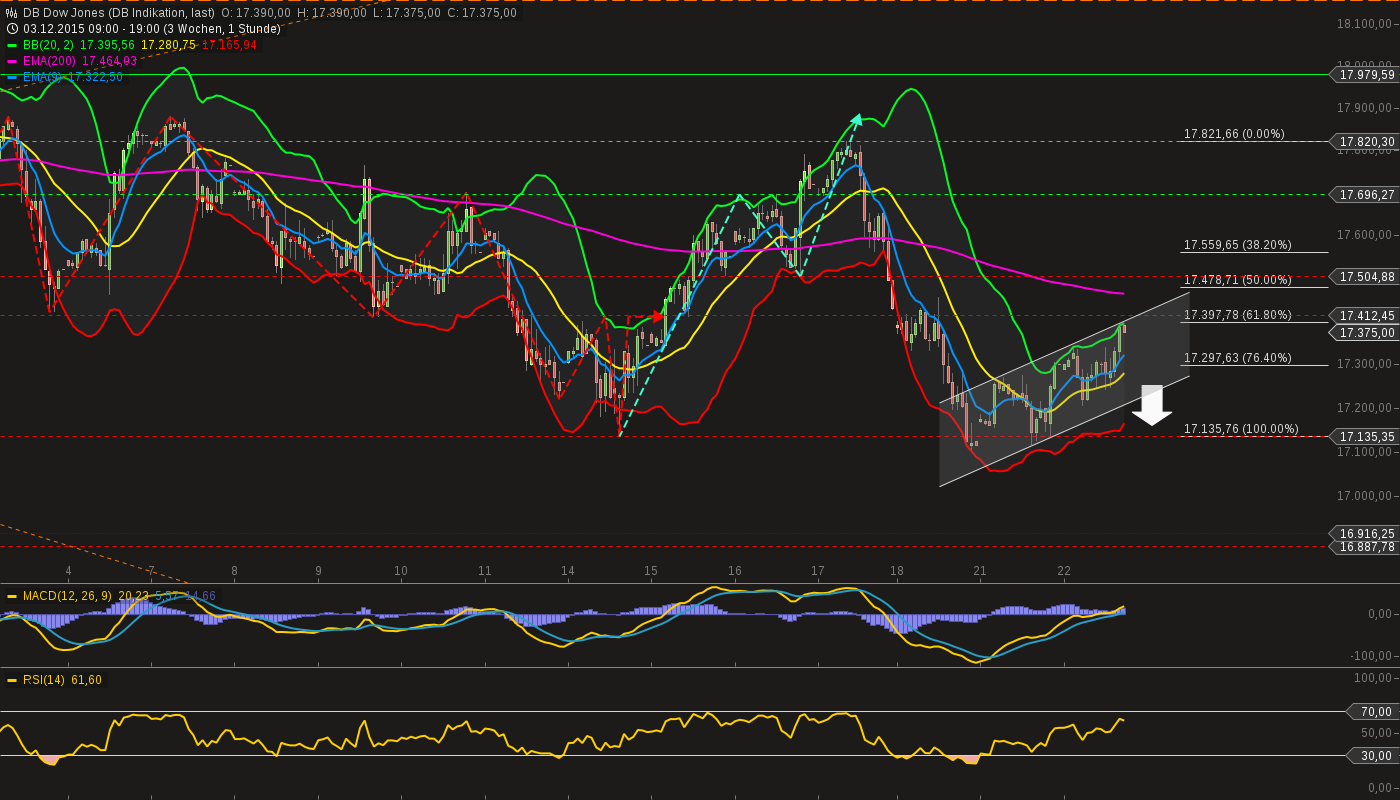Select the DB Dow Jones instrument title
This screenshot has width=1400, height=800.
coord(119,13)
